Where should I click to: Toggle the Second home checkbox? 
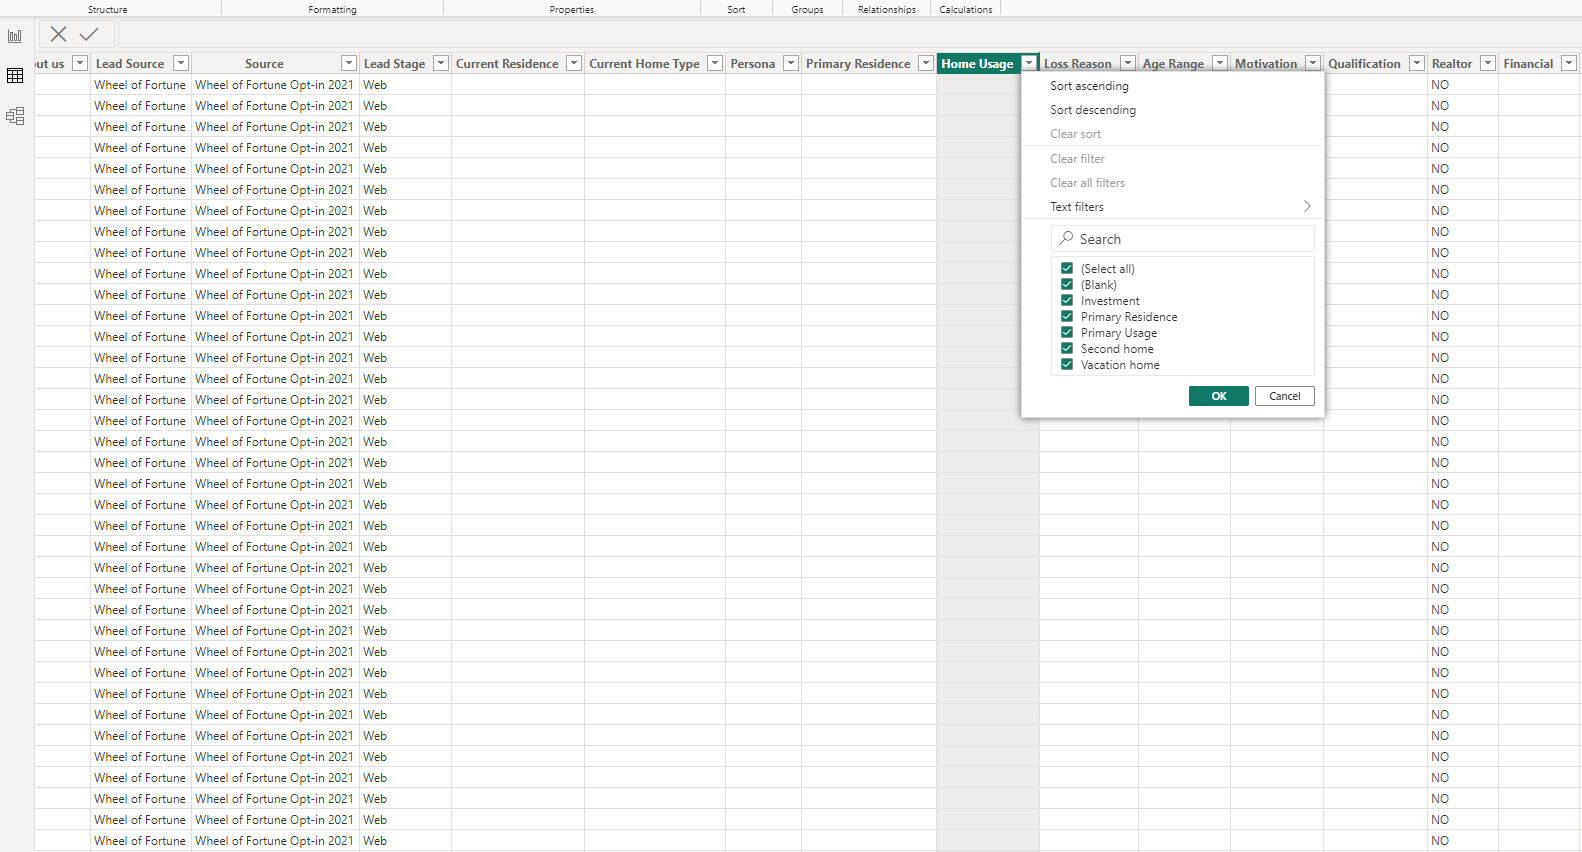point(1067,348)
